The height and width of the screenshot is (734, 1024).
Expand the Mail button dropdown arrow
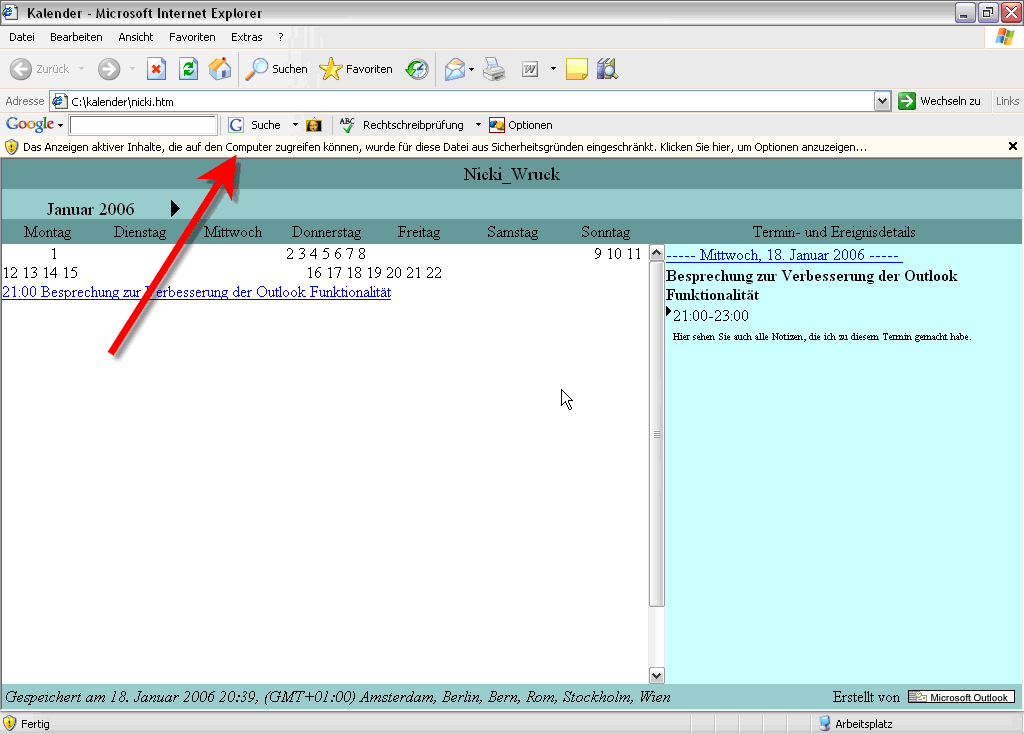point(472,69)
